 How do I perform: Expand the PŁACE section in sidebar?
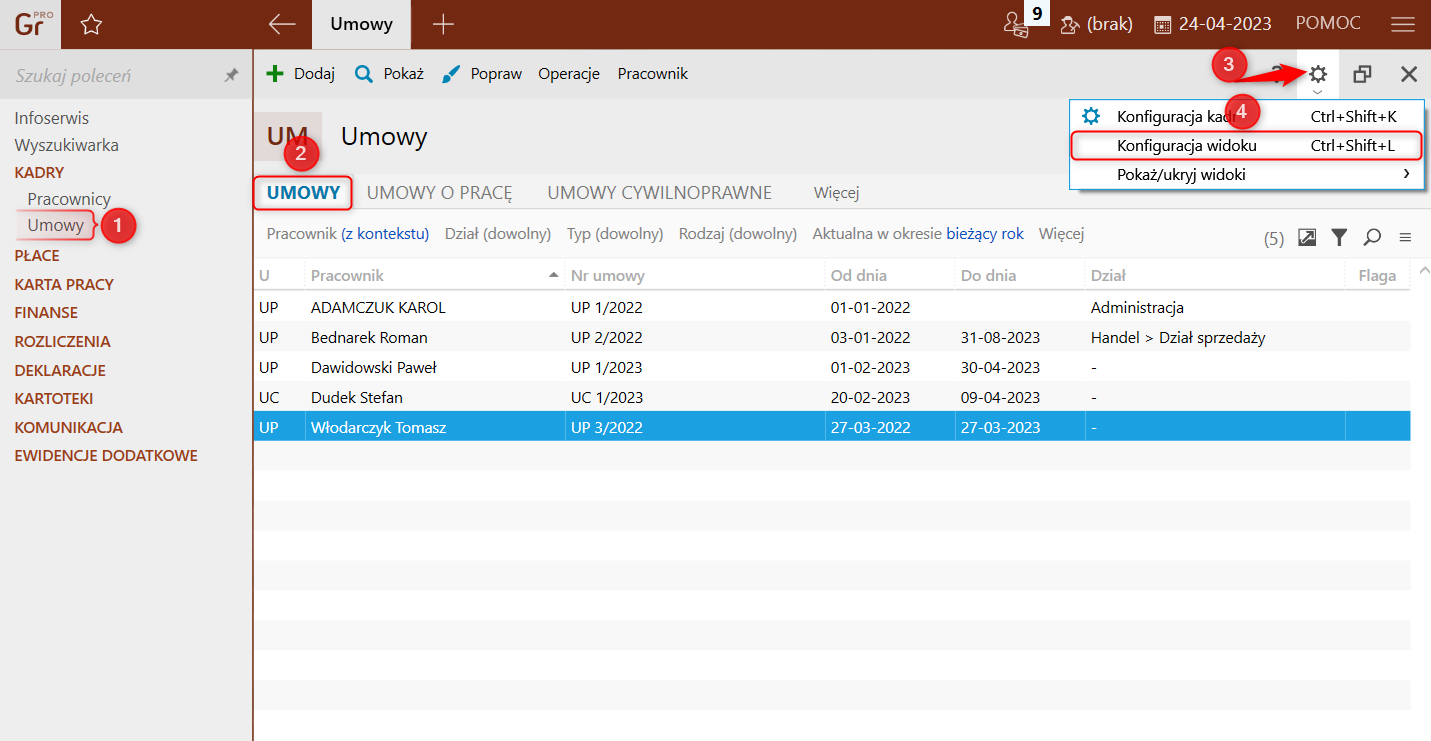[37, 255]
